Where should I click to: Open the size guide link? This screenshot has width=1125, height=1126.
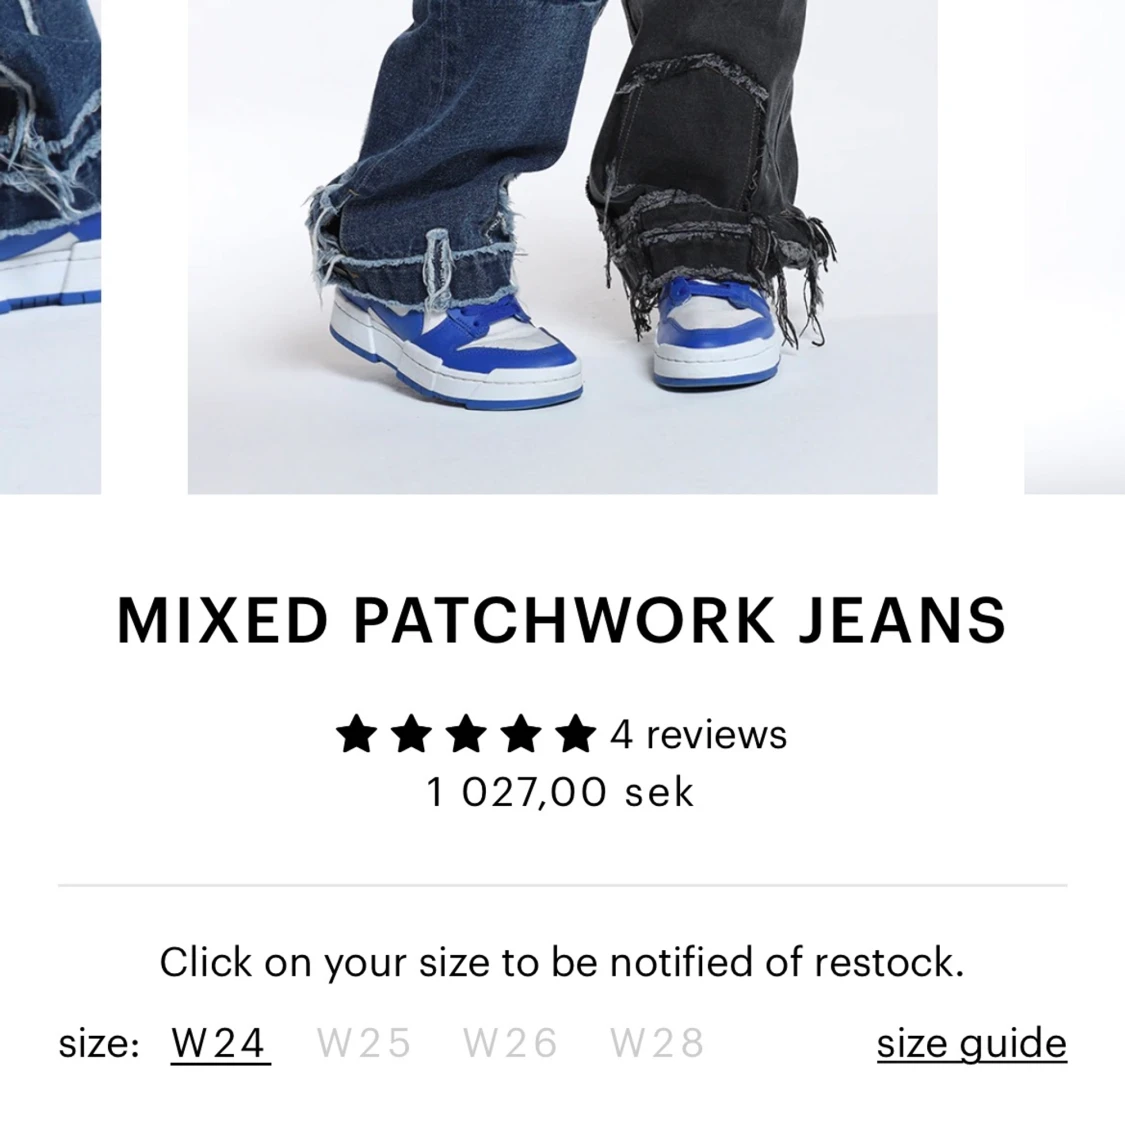[x=971, y=1043]
